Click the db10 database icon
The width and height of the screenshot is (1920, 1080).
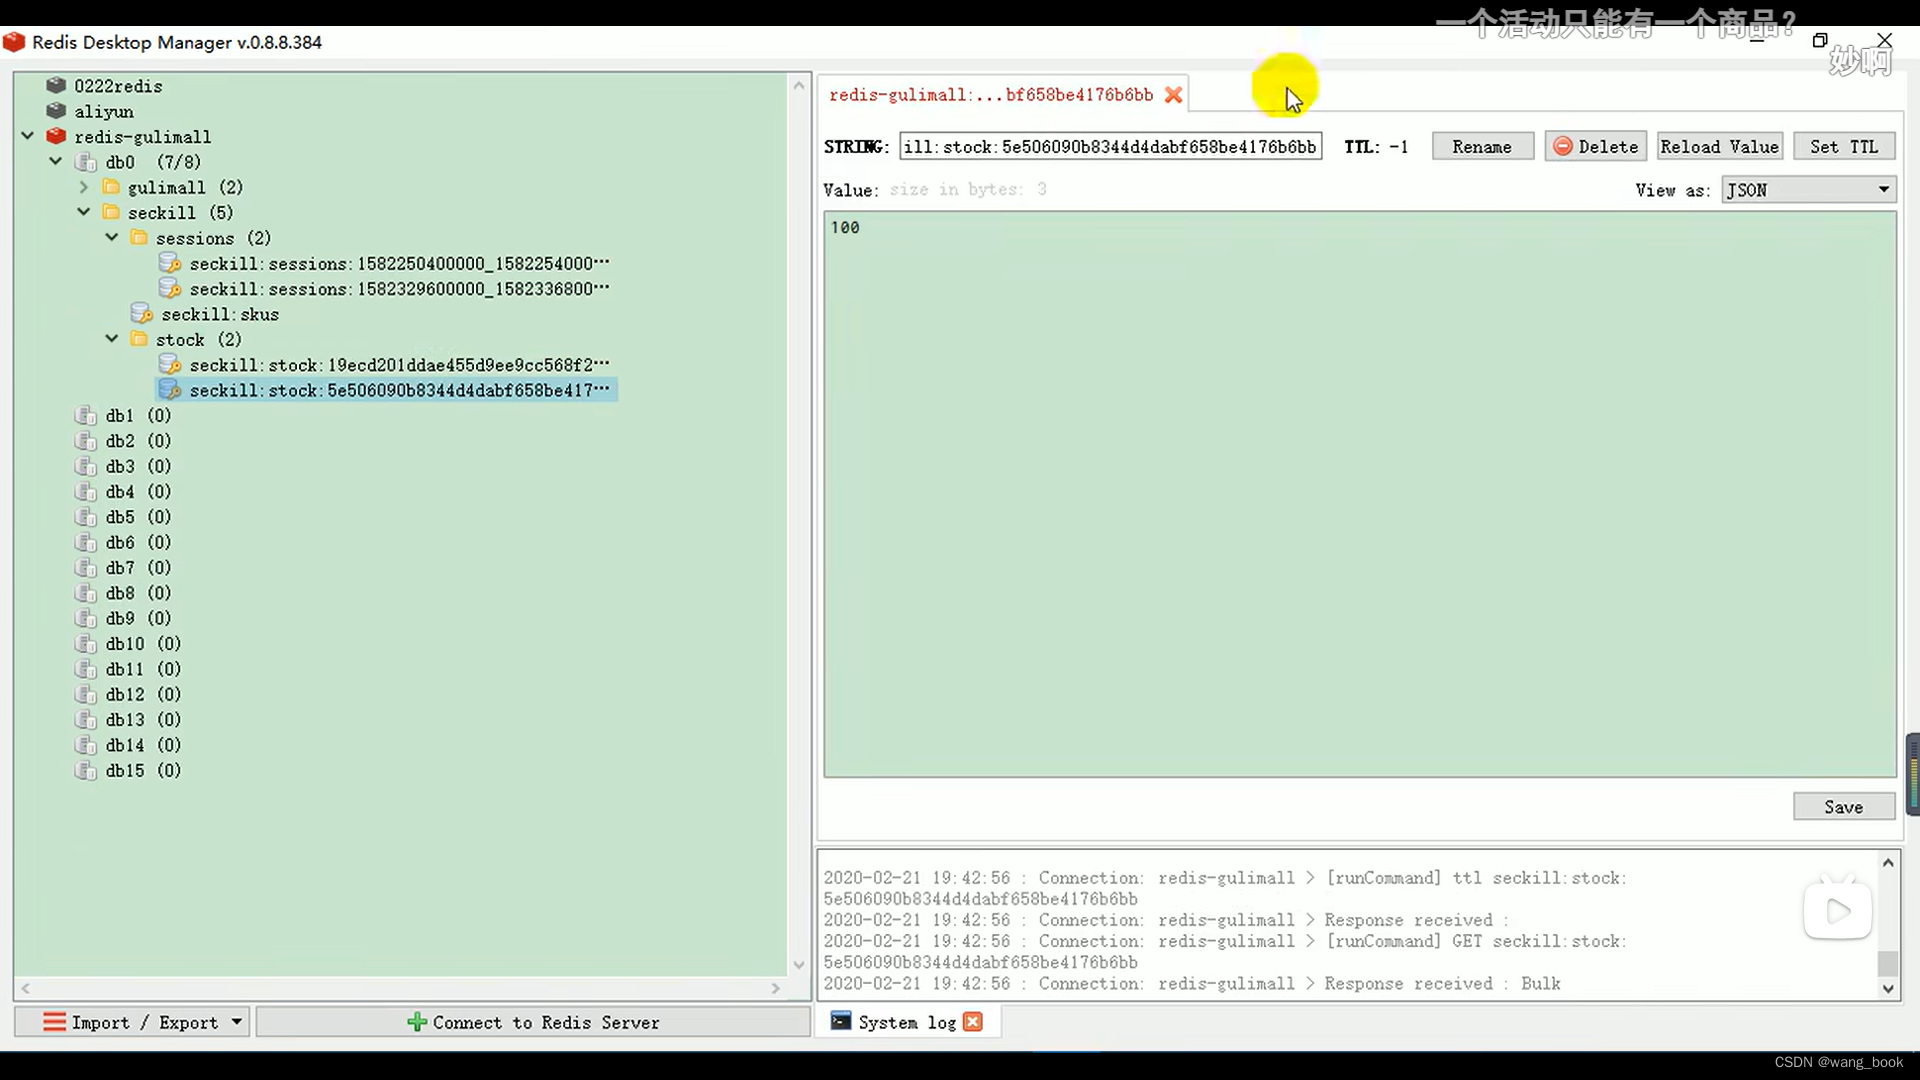(87, 644)
